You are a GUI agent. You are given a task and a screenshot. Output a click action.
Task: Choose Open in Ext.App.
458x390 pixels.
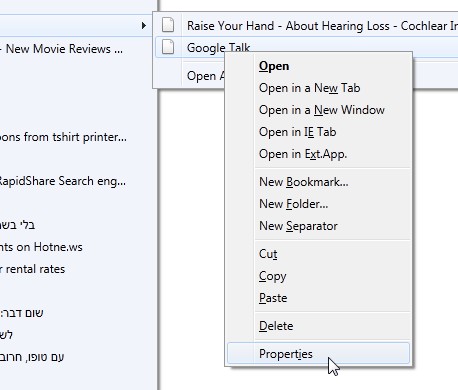[x=318, y=154]
